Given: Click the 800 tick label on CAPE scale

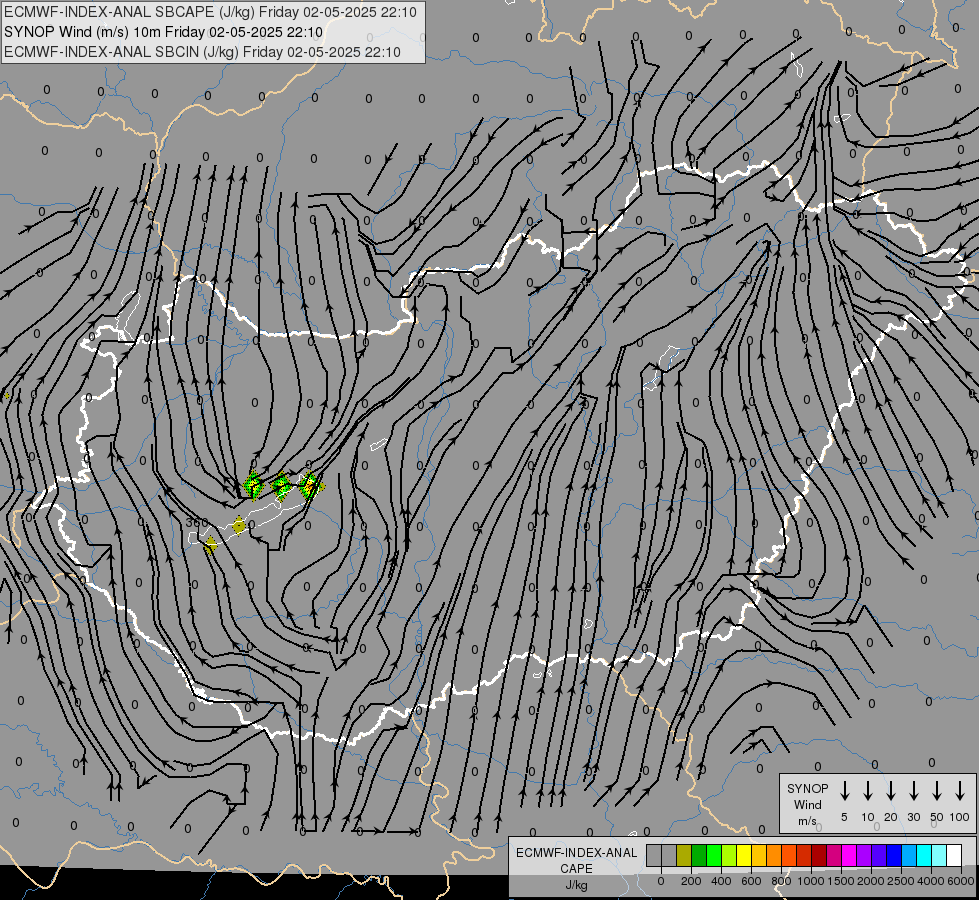Looking at the screenshot, I should click(x=781, y=881).
